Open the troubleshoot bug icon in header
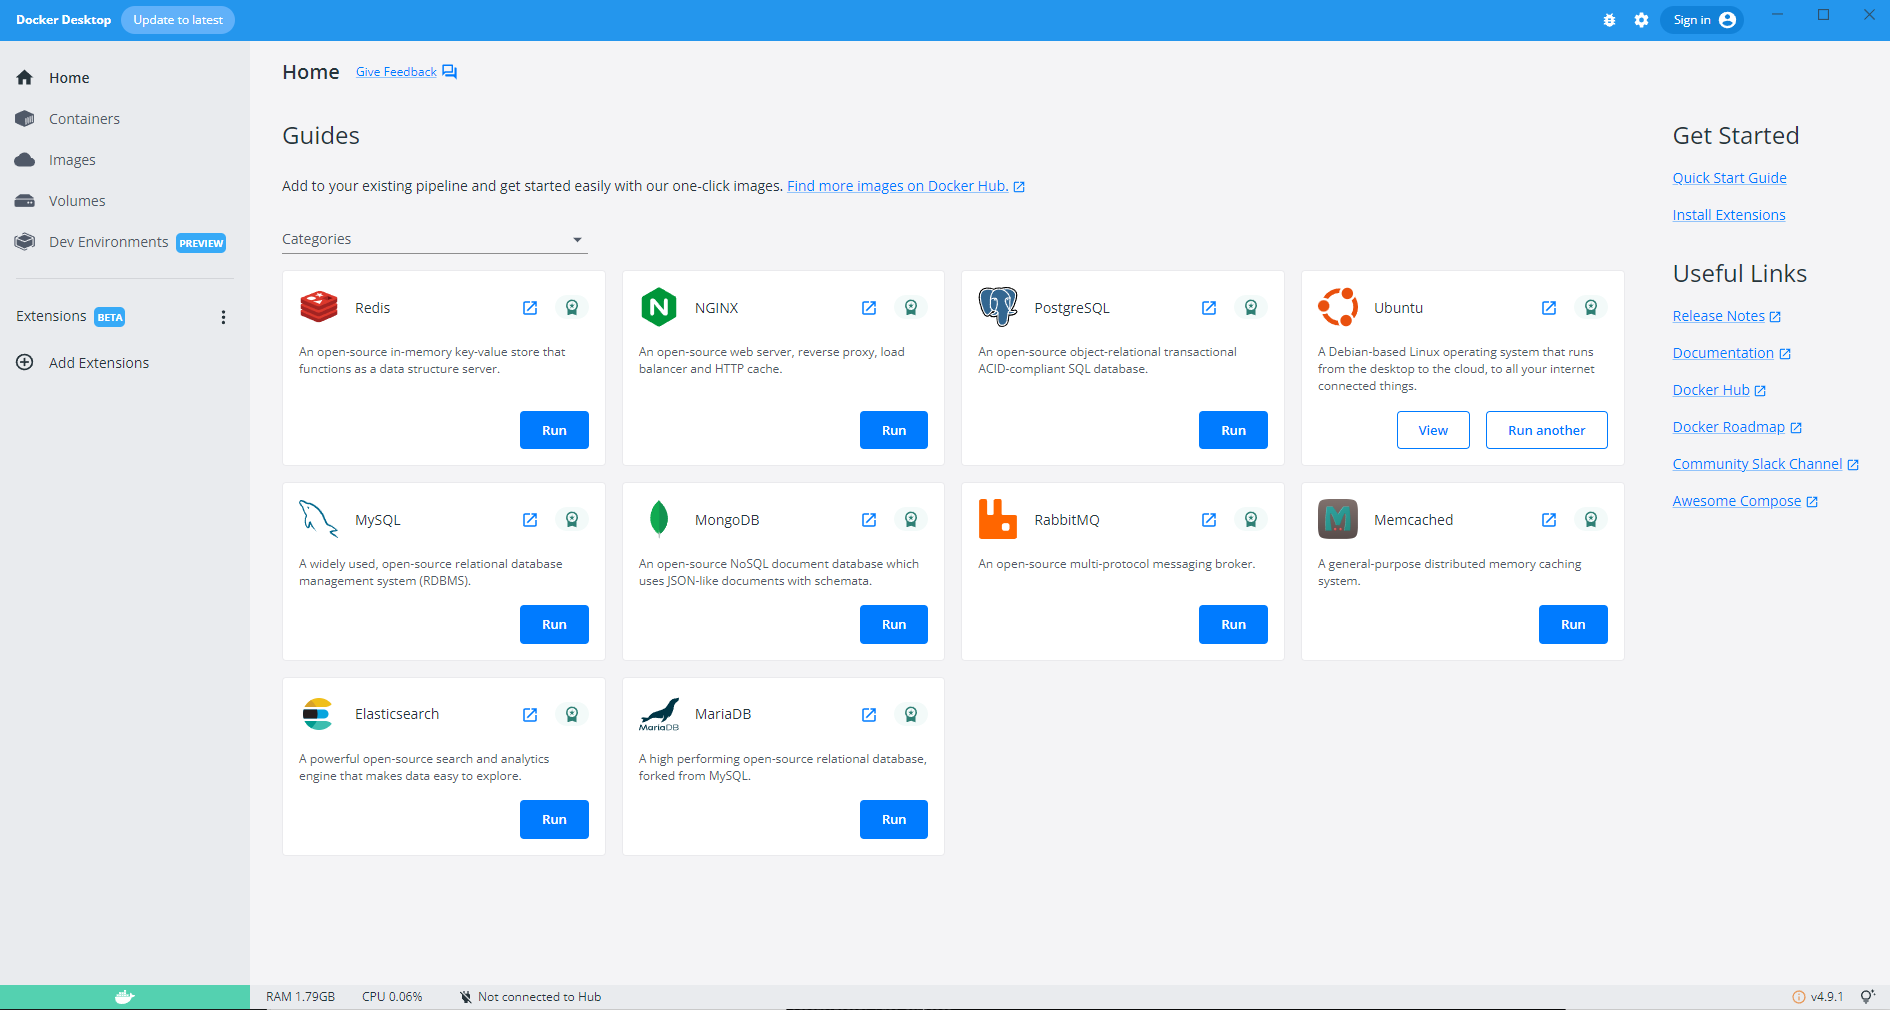This screenshot has width=1890, height=1010. click(x=1609, y=20)
